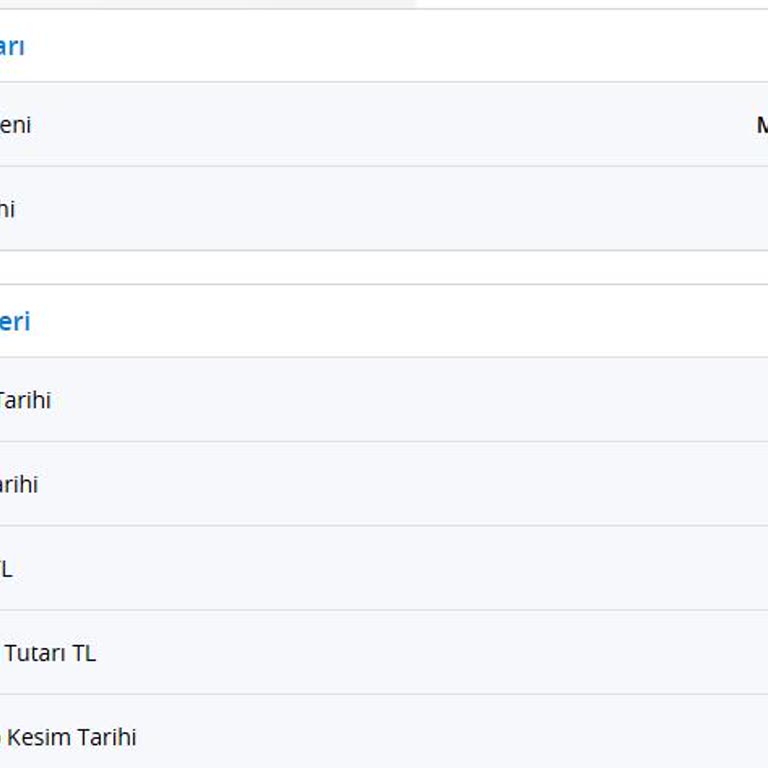Screen dimensions: 768x768
Task: Click the blue section heading ending in "arı"
Action: [12, 47]
